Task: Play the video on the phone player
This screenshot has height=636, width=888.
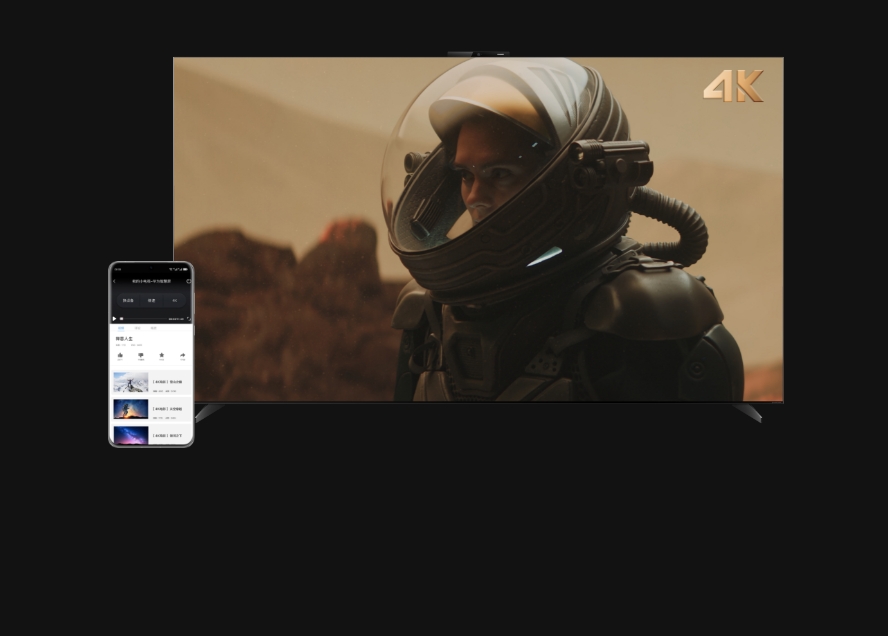Action: (x=114, y=319)
